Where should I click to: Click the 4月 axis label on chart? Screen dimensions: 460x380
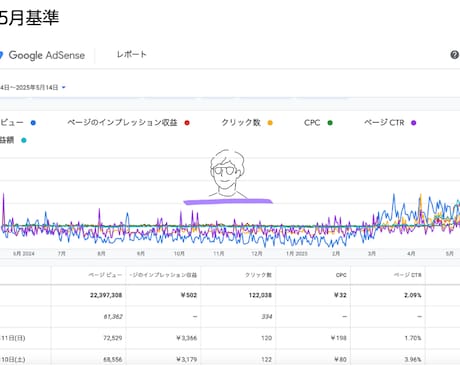[x=411, y=254]
